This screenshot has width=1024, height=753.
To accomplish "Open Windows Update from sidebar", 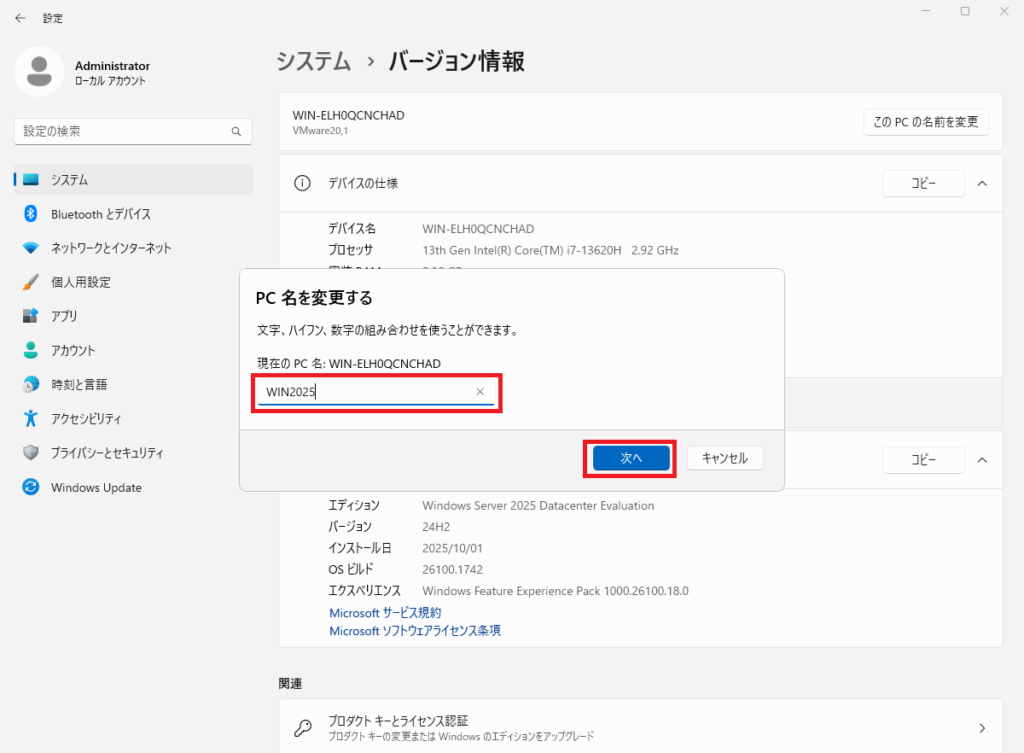I will [x=96, y=488].
